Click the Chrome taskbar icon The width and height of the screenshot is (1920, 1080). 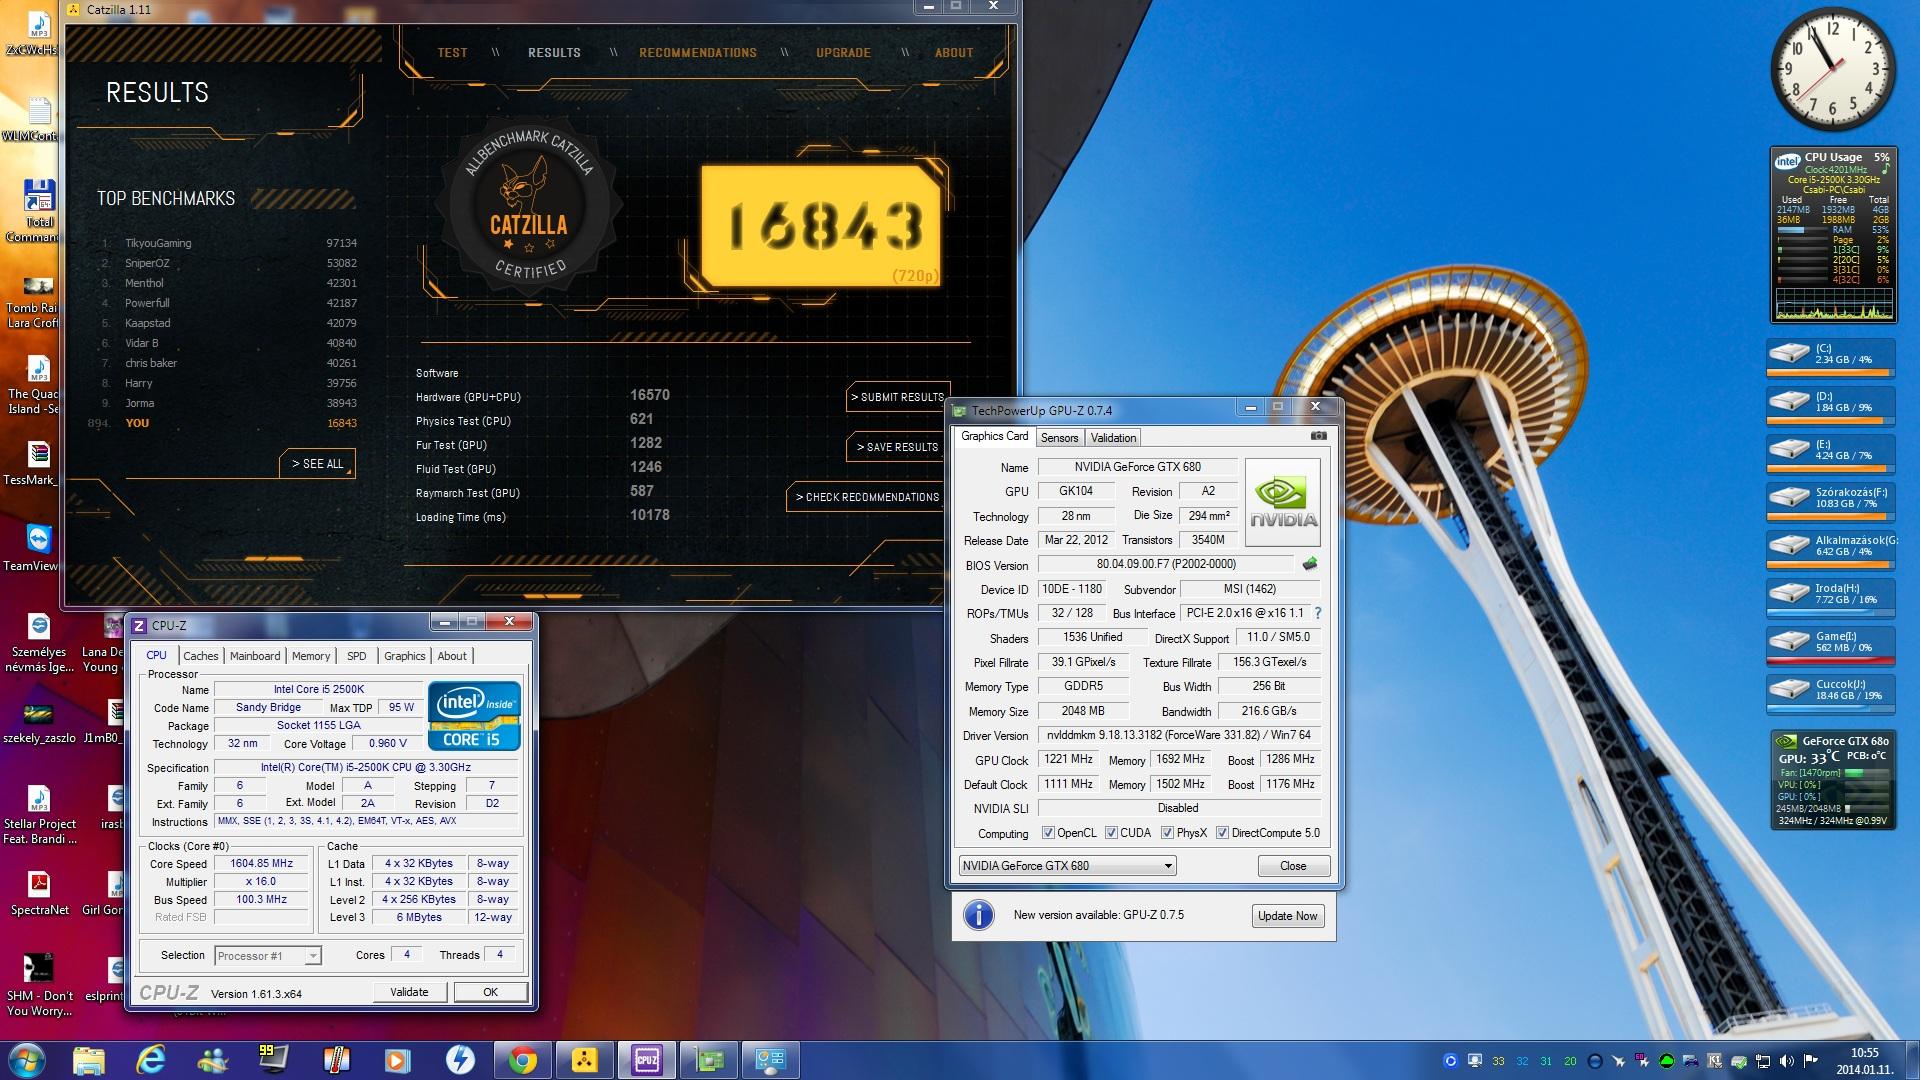click(522, 1060)
